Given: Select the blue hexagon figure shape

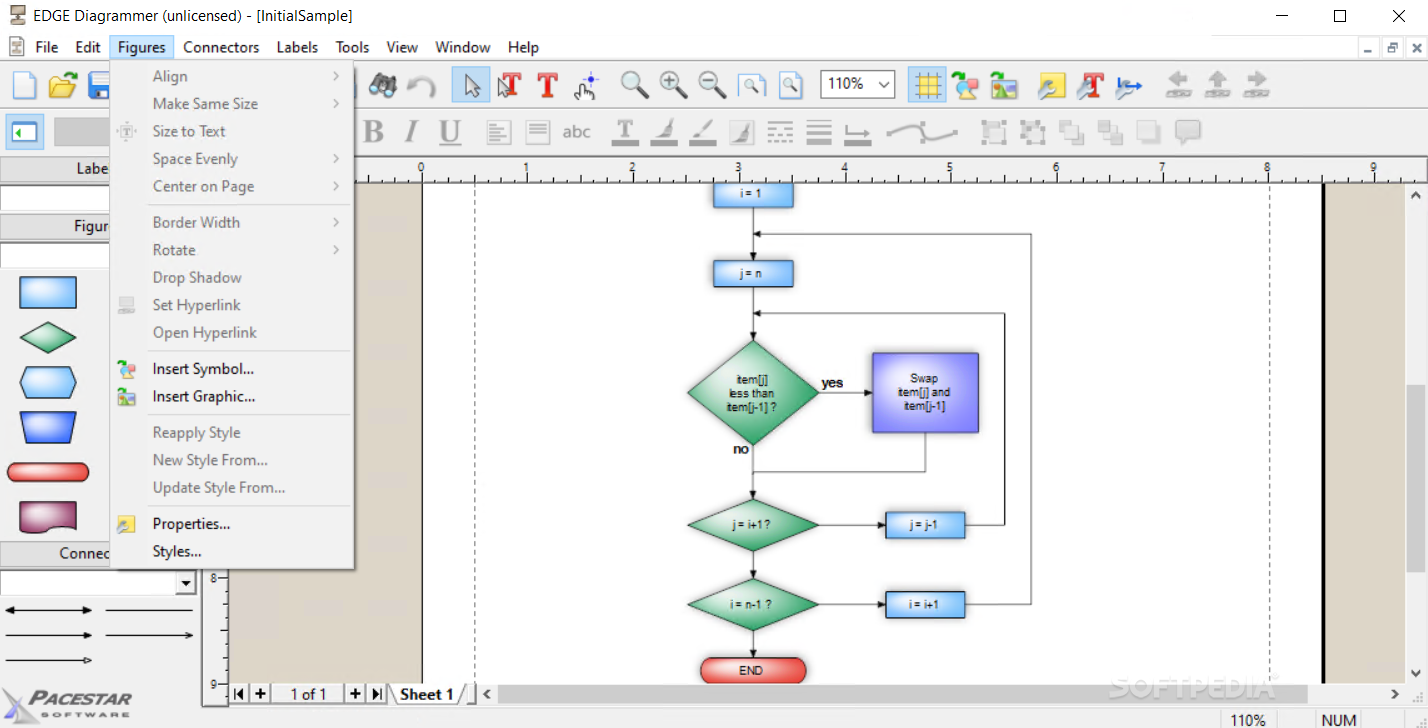Looking at the screenshot, I should click(48, 382).
